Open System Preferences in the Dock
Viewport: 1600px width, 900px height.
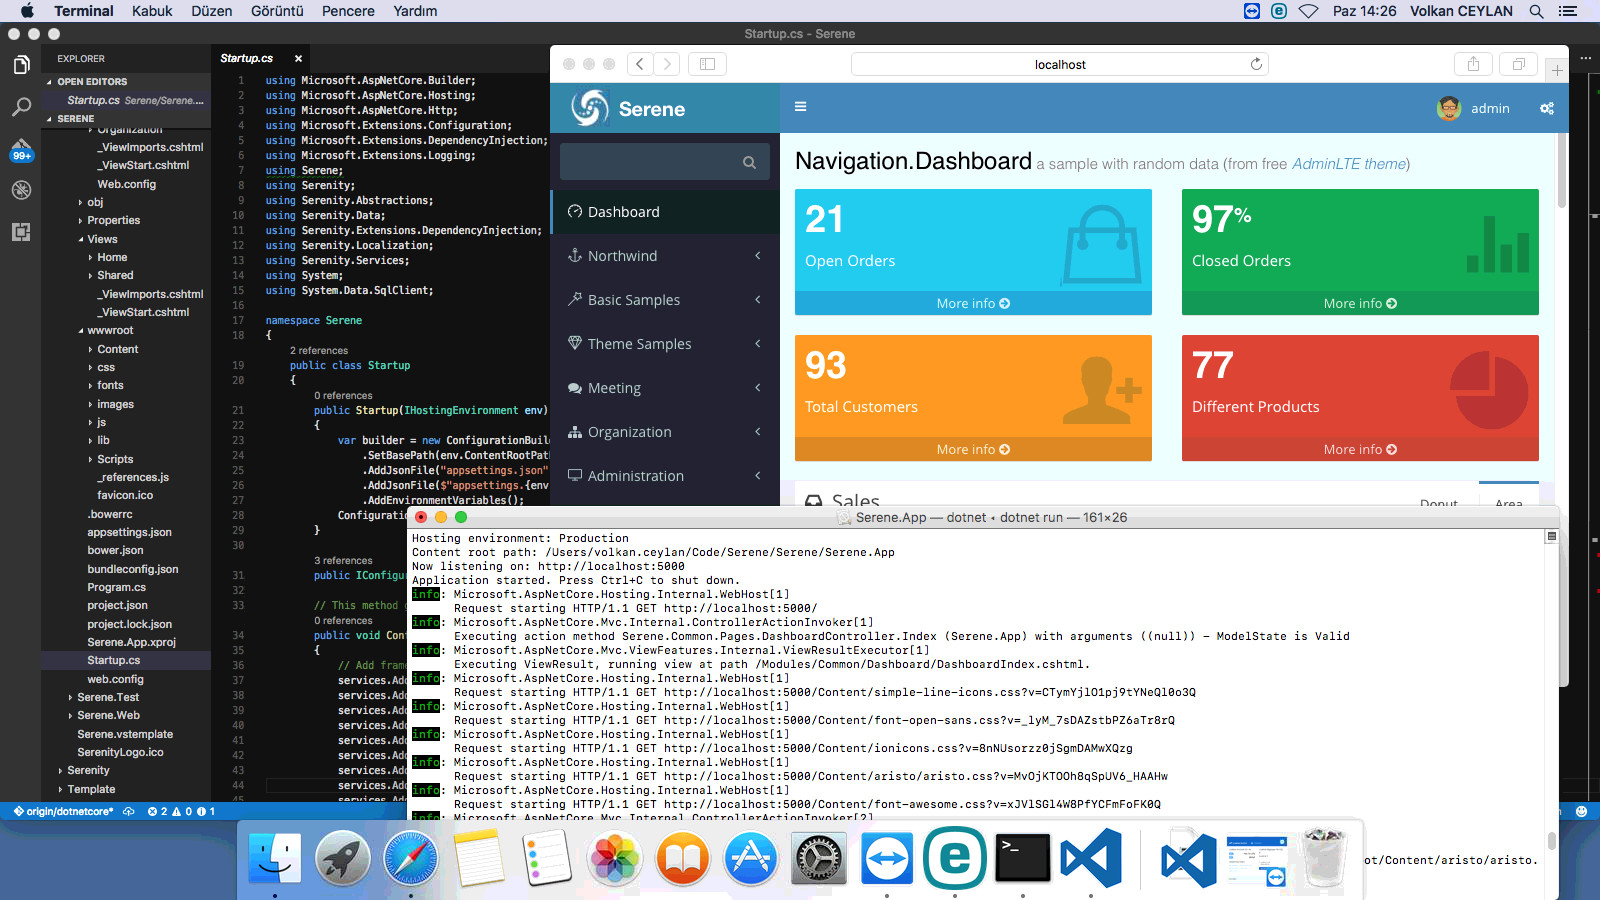(x=818, y=858)
